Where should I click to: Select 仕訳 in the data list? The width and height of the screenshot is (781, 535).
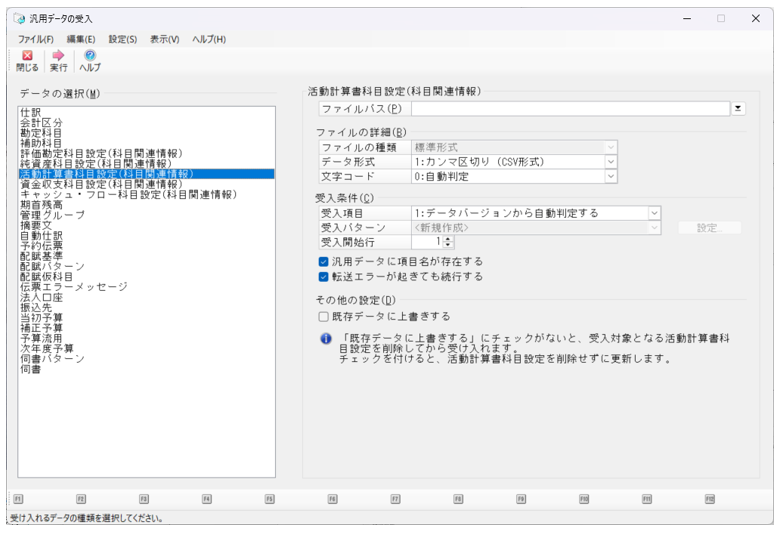pos(30,113)
